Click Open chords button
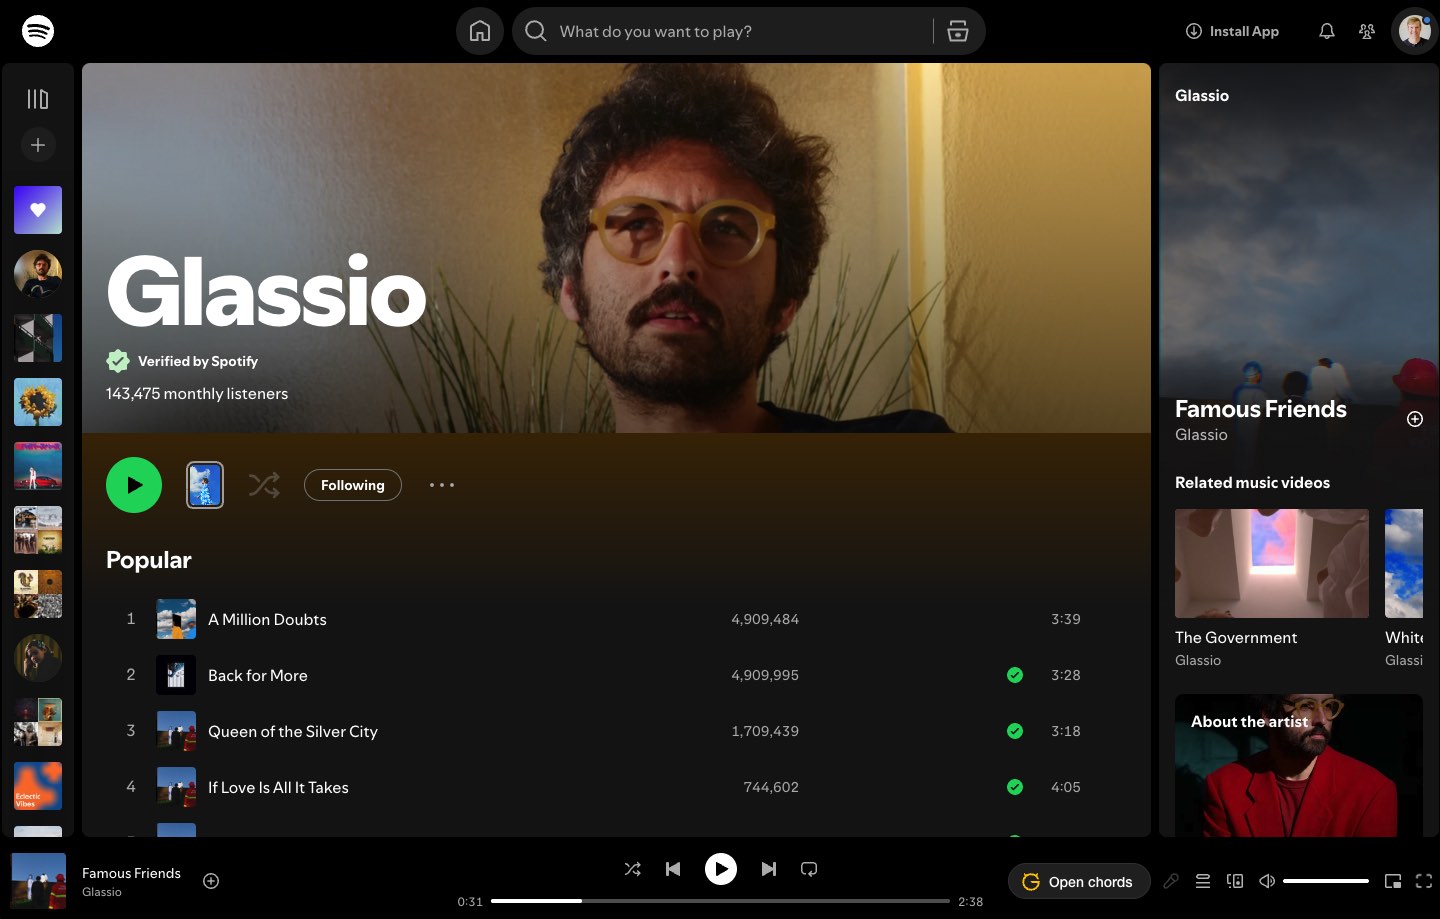 (x=1079, y=882)
